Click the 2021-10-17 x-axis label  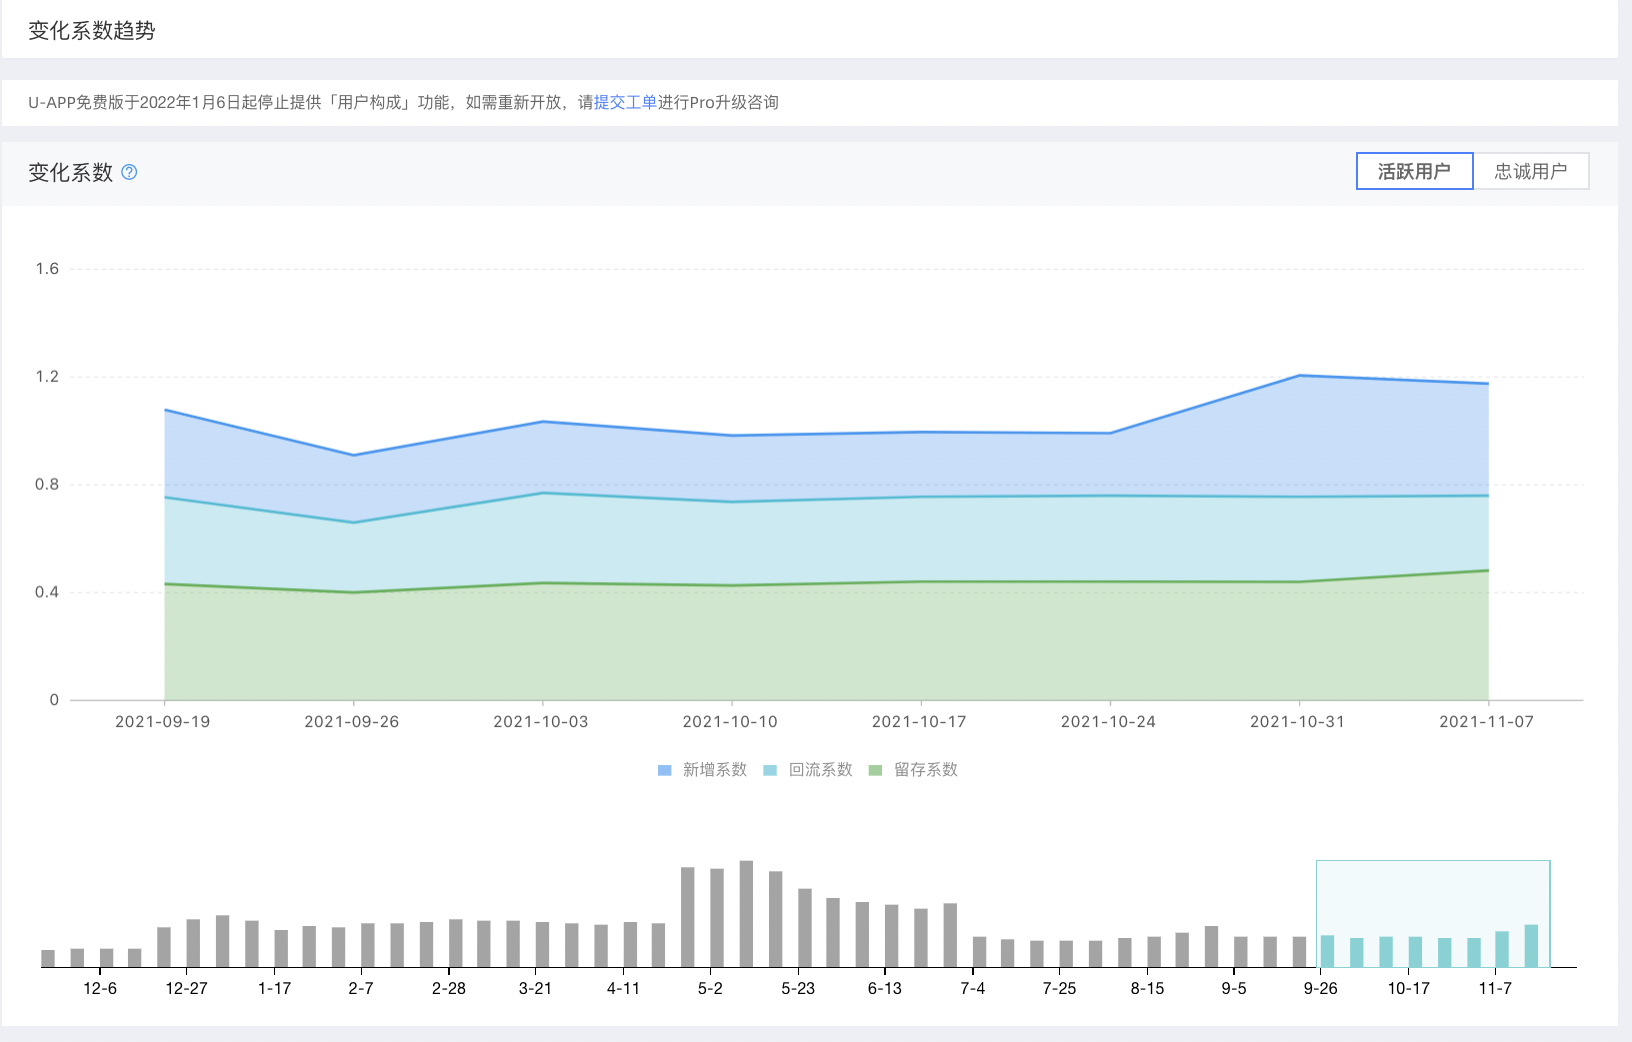919,722
